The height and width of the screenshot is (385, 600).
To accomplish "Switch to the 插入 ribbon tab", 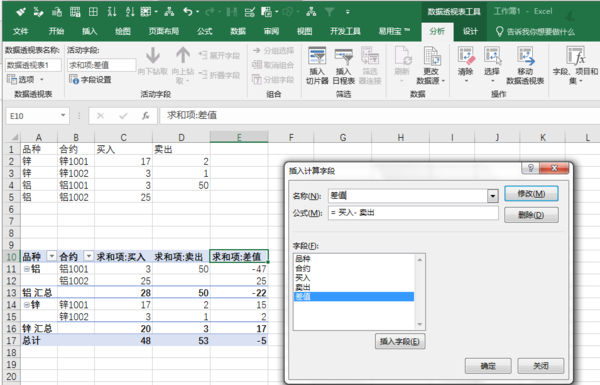I will pyautogui.click(x=89, y=31).
